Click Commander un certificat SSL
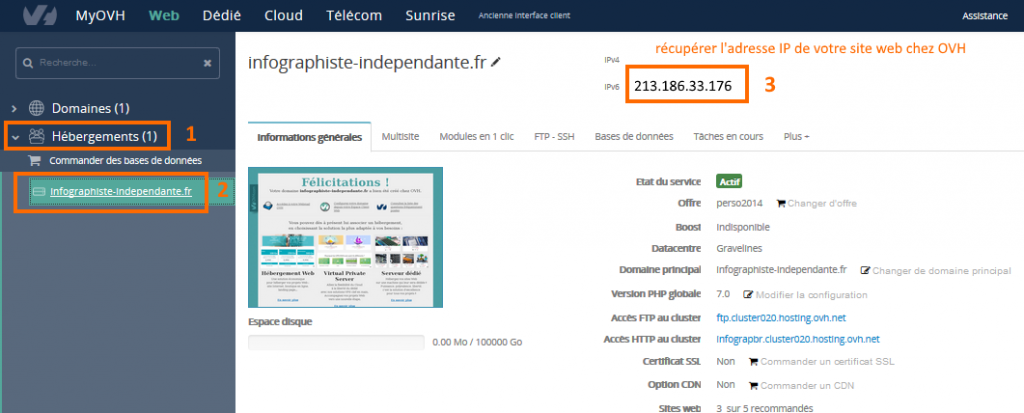Image resolution: width=1024 pixels, height=413 pixels. coord(827,361)
